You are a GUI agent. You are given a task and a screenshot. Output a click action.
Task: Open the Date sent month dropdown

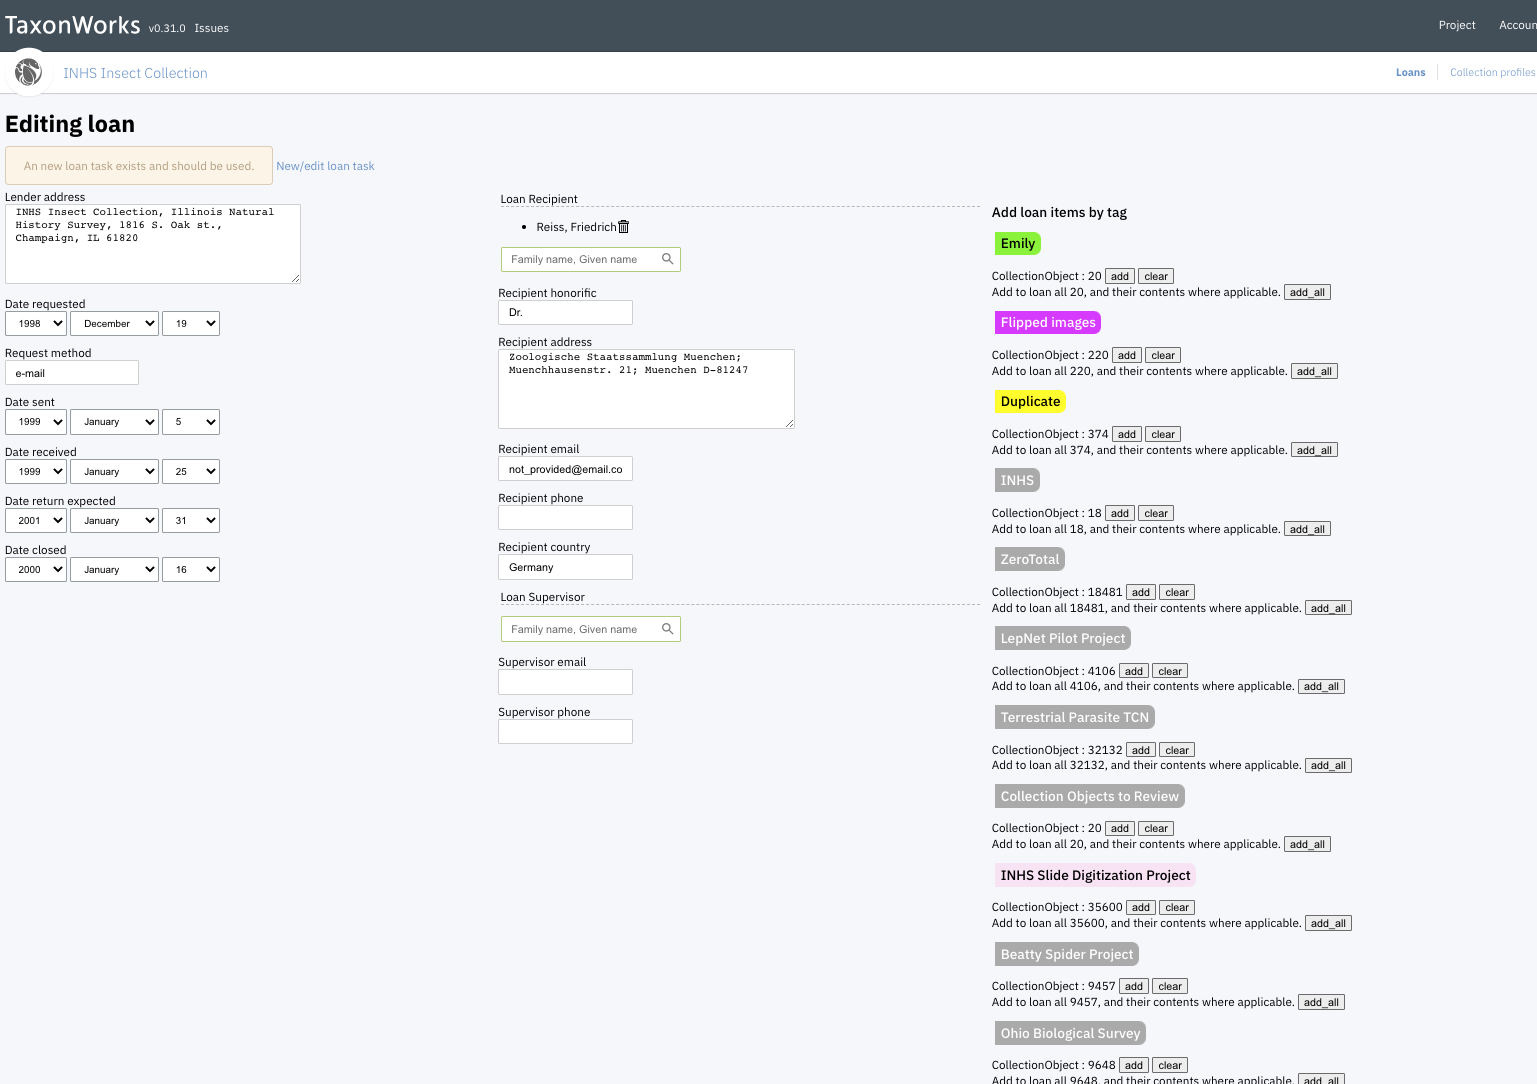(x=113, y=421)
